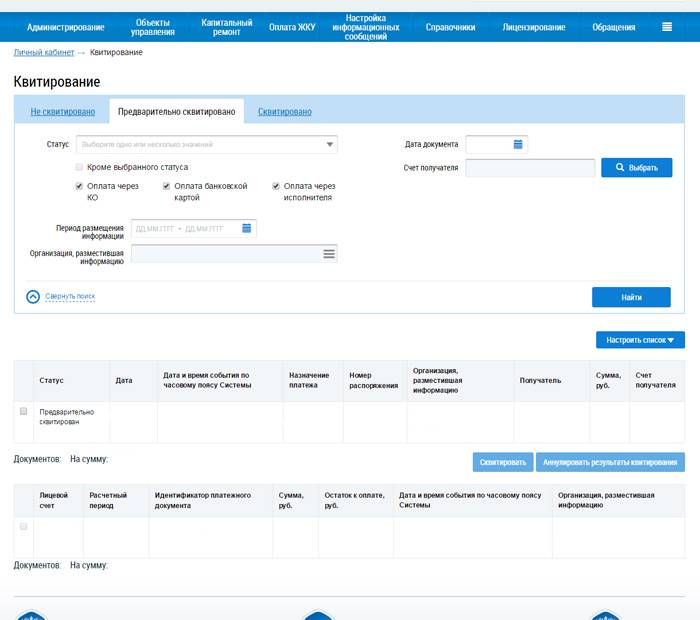
Task: Click the list icon in Организация field
Action: pyautogui.click(x=329, y=254)
